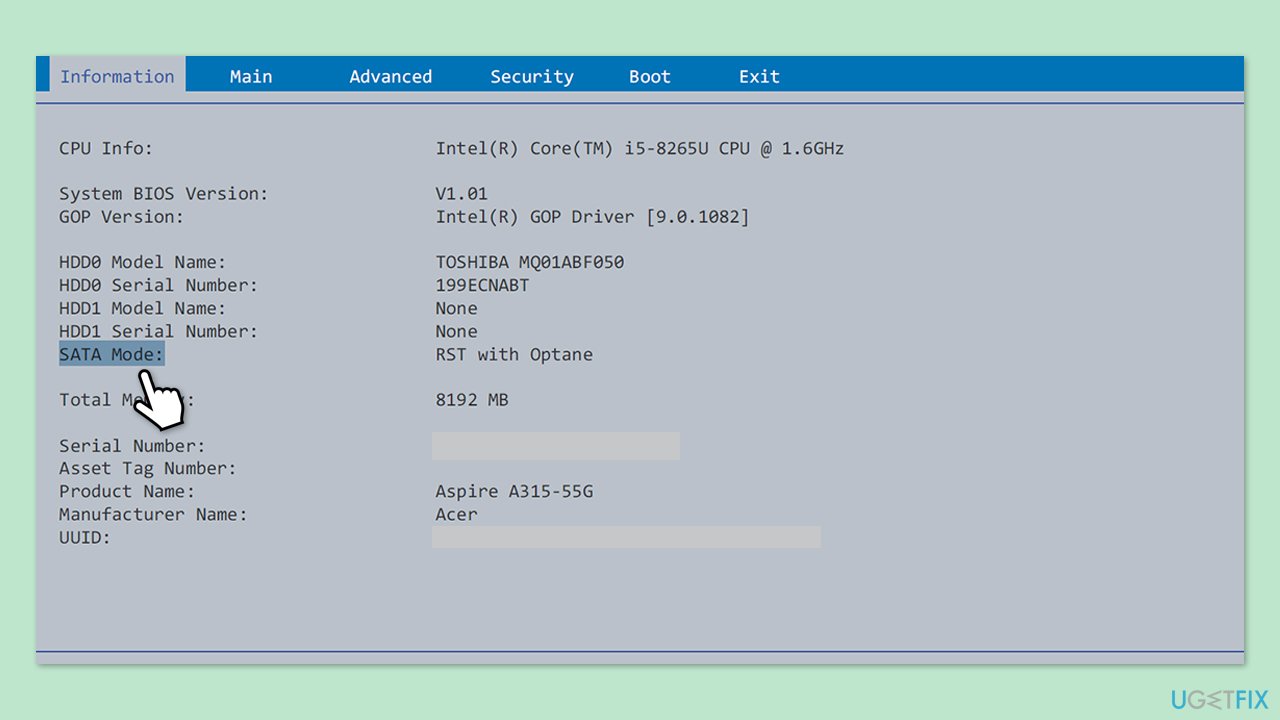The width and height of the screenshot is (1280, 720).
Task: Select the blurred UUID field
Action: [x=626, y=537]
